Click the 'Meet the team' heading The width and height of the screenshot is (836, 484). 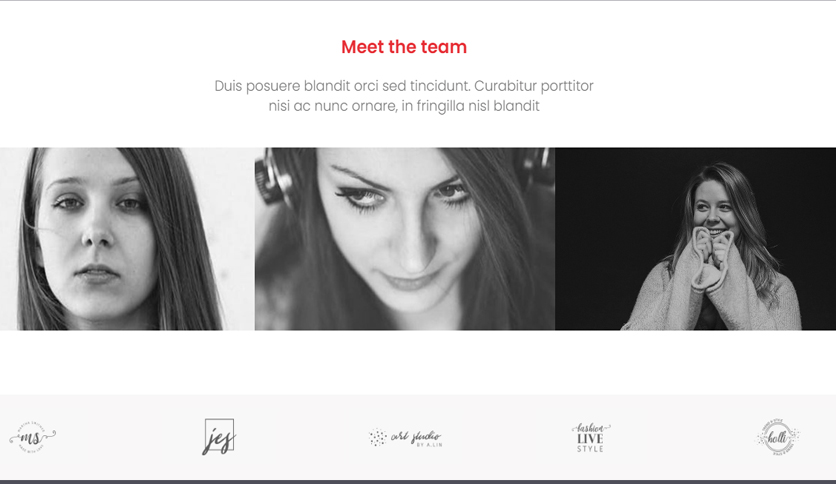404,47
